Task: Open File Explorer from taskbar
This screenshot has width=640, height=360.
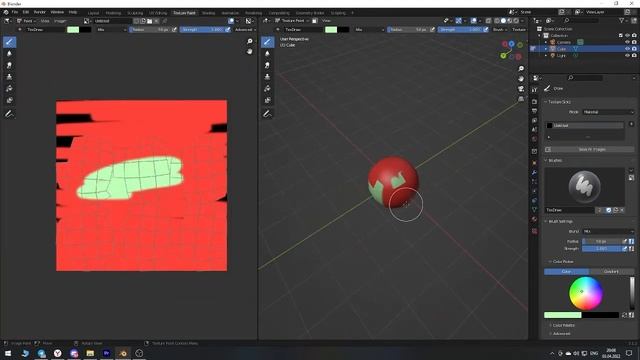Action: tap(90, 353)
